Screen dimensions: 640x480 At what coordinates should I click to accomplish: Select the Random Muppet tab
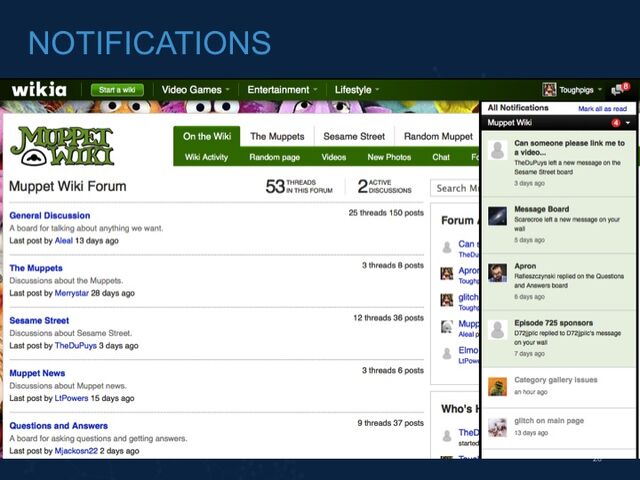438,136
